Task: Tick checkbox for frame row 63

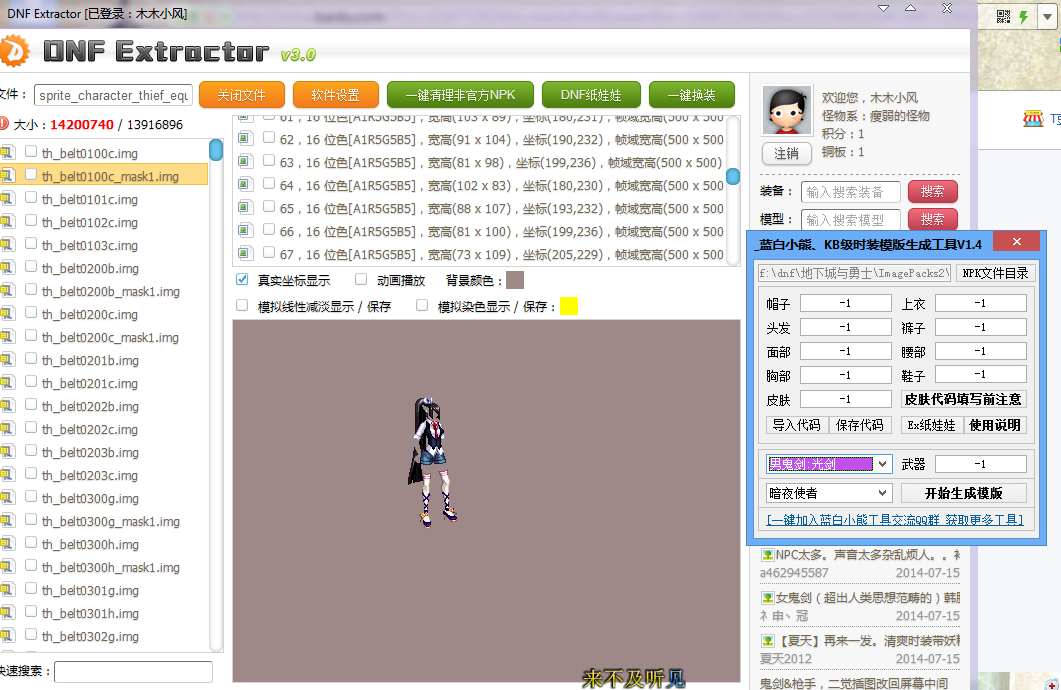Action: [269, 160]
